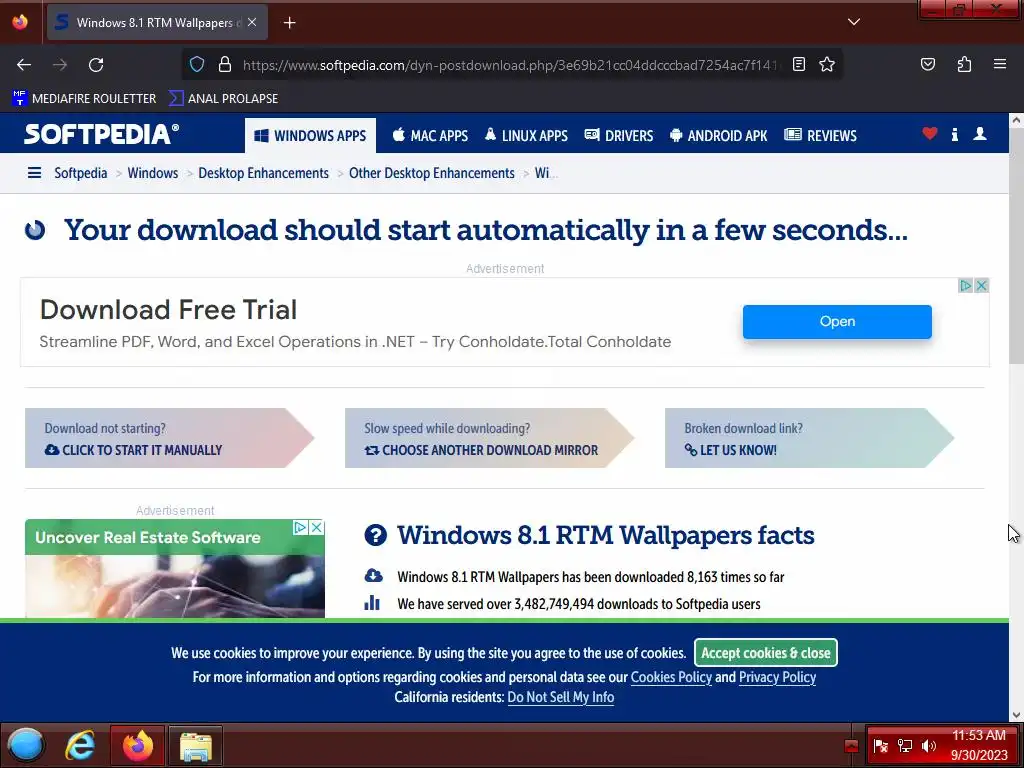This screenshot has height=768, width=1024.
Task: Launch Internet Explorer from taskbar
Action: coord(80,745)
